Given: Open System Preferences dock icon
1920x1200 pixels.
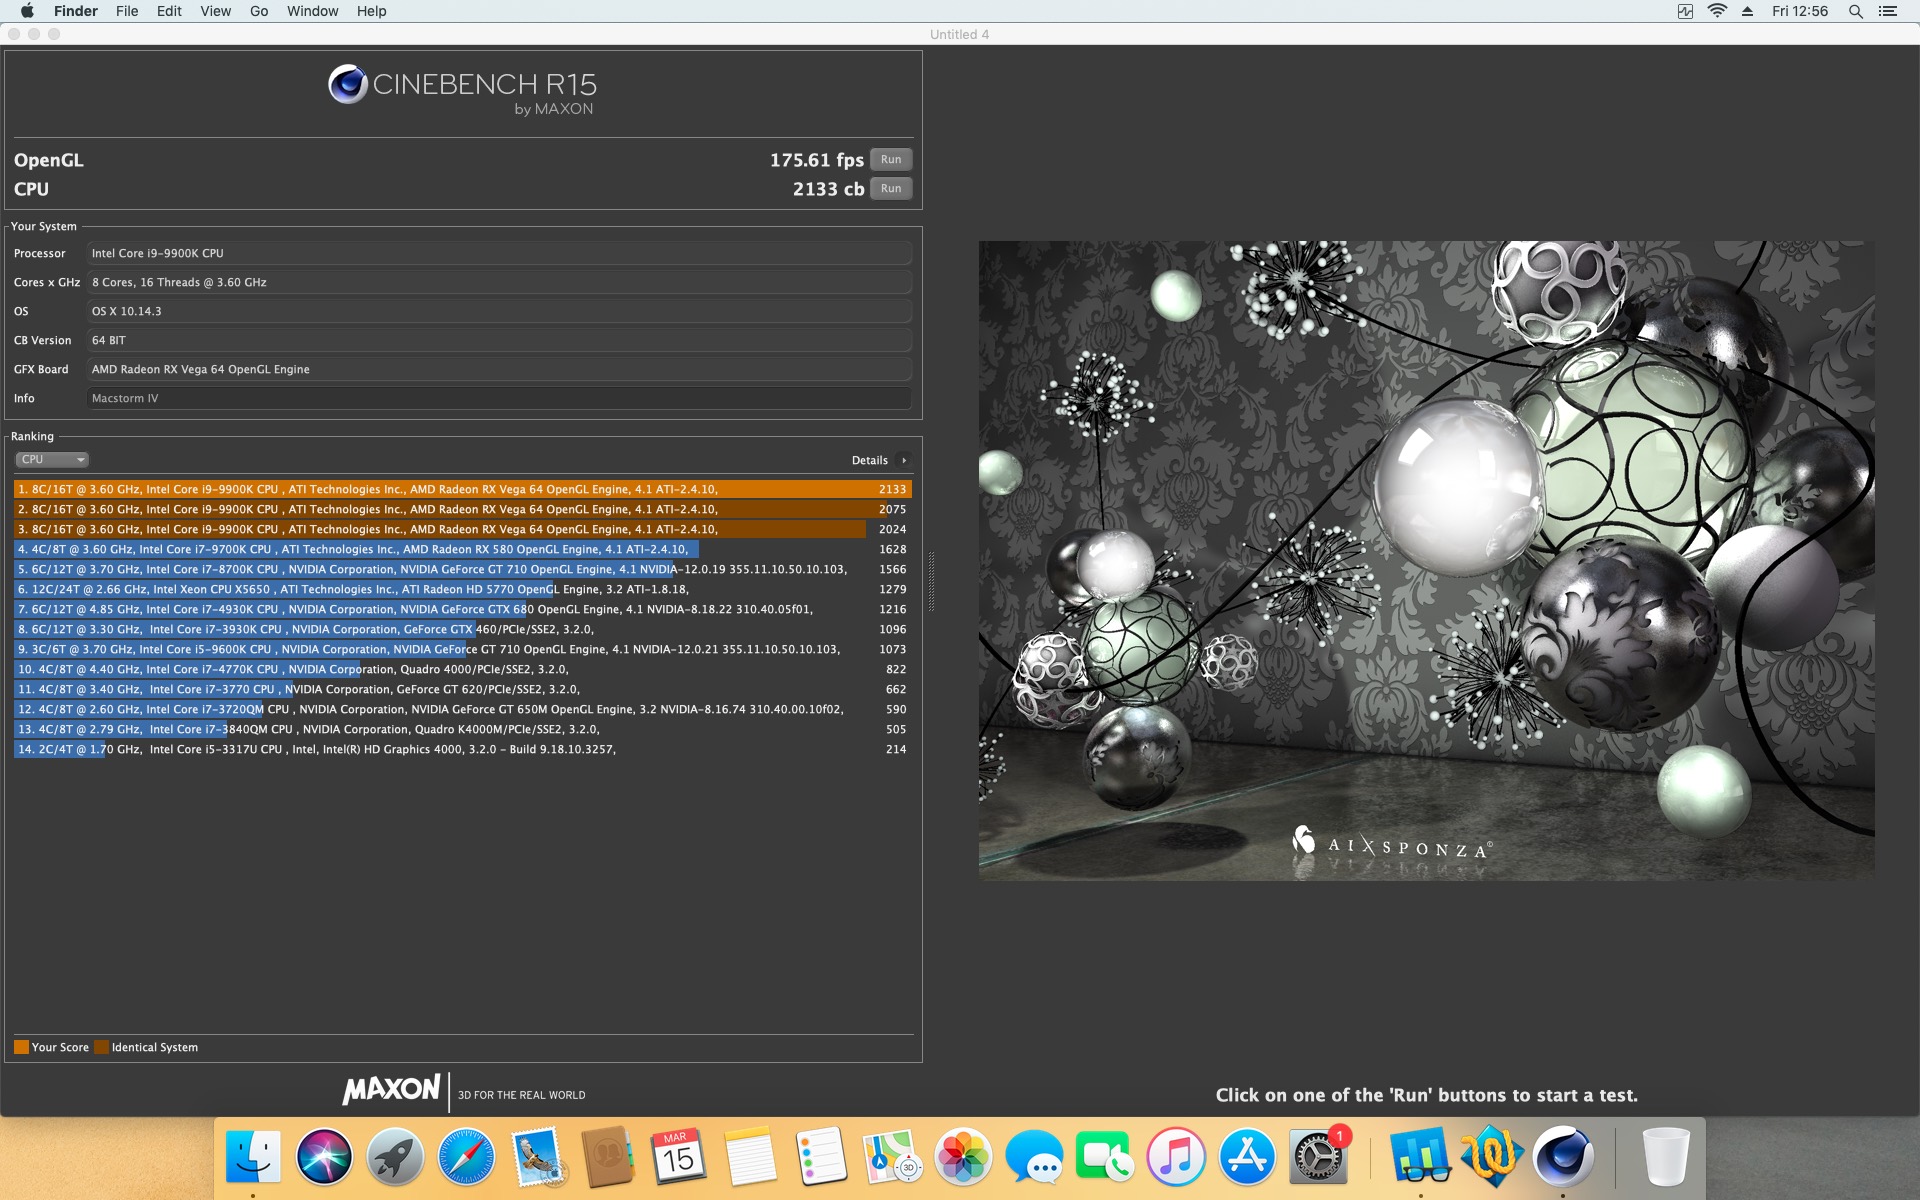Looking at the screenshot, I should (1317, 1157).
